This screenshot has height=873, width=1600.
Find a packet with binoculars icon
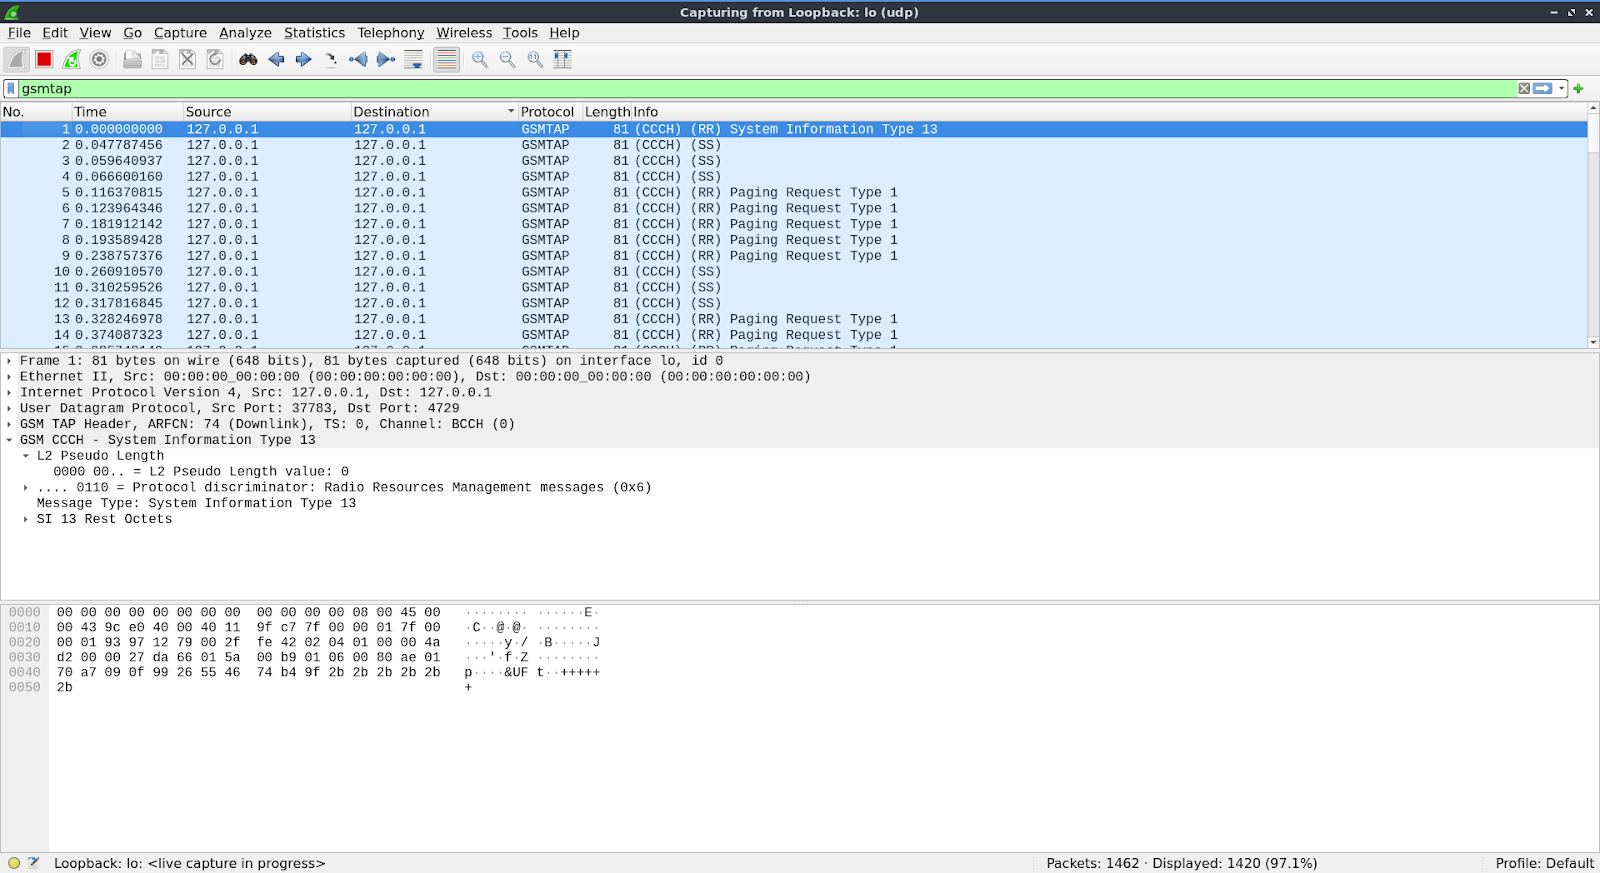pos(248,60)
